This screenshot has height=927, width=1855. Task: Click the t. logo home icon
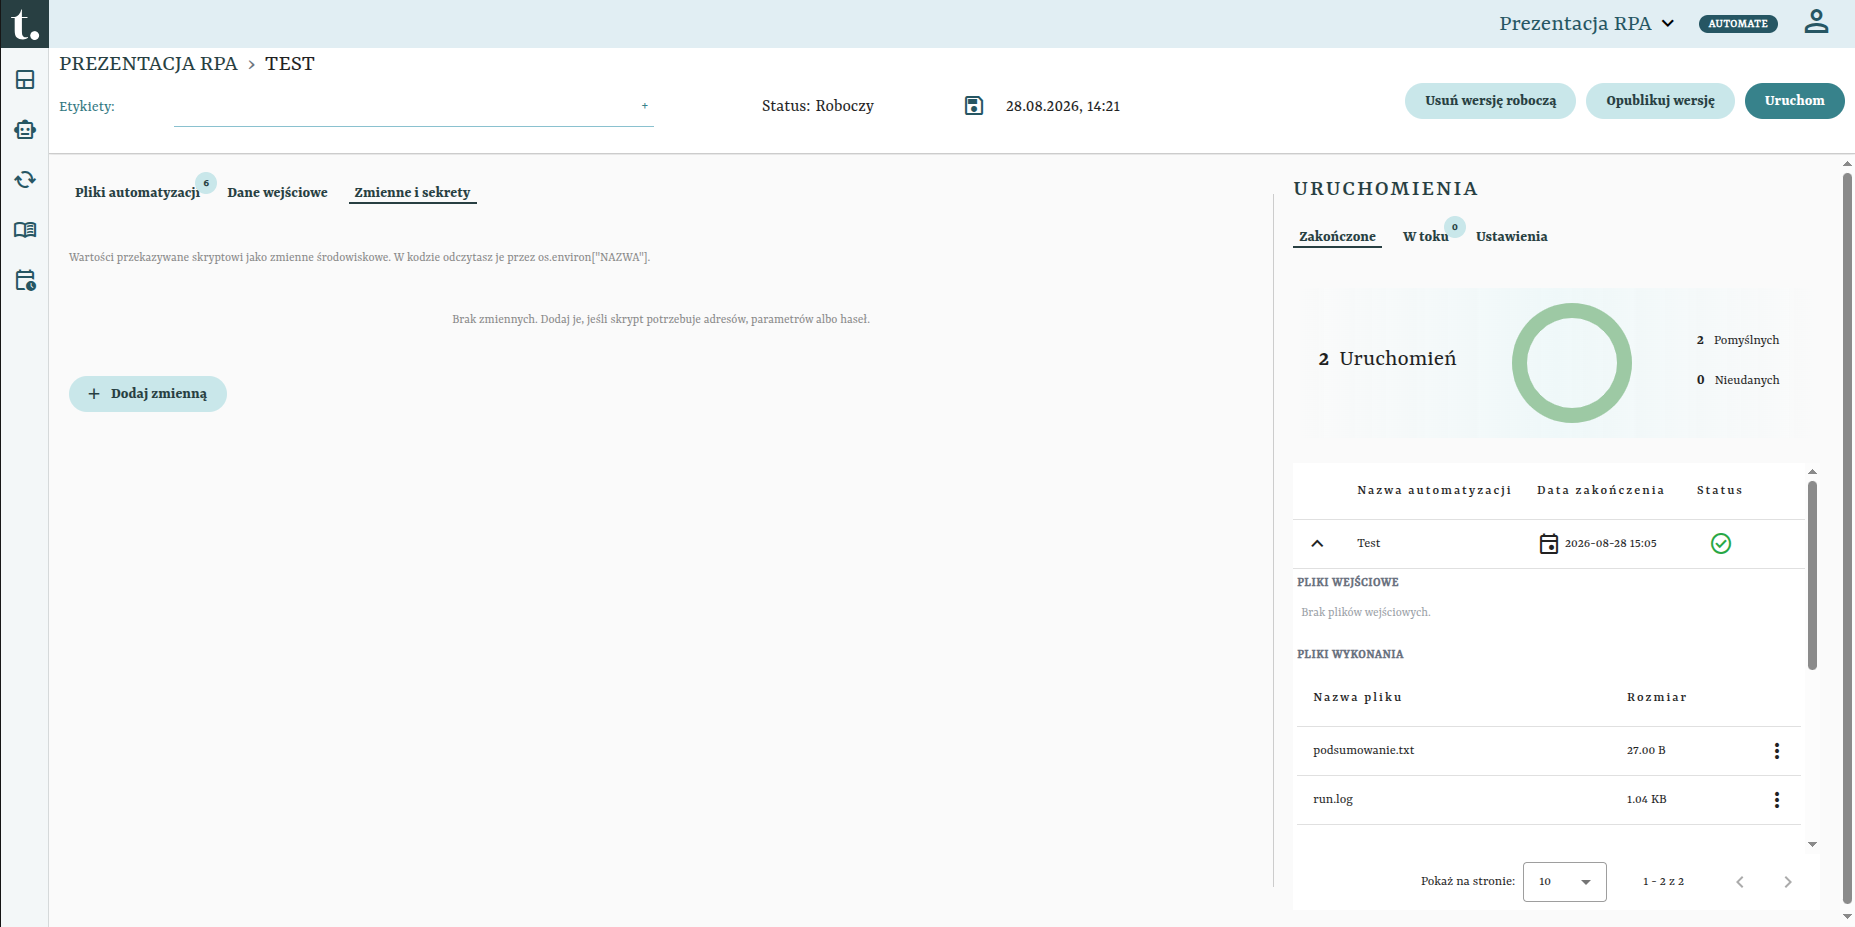24,23
